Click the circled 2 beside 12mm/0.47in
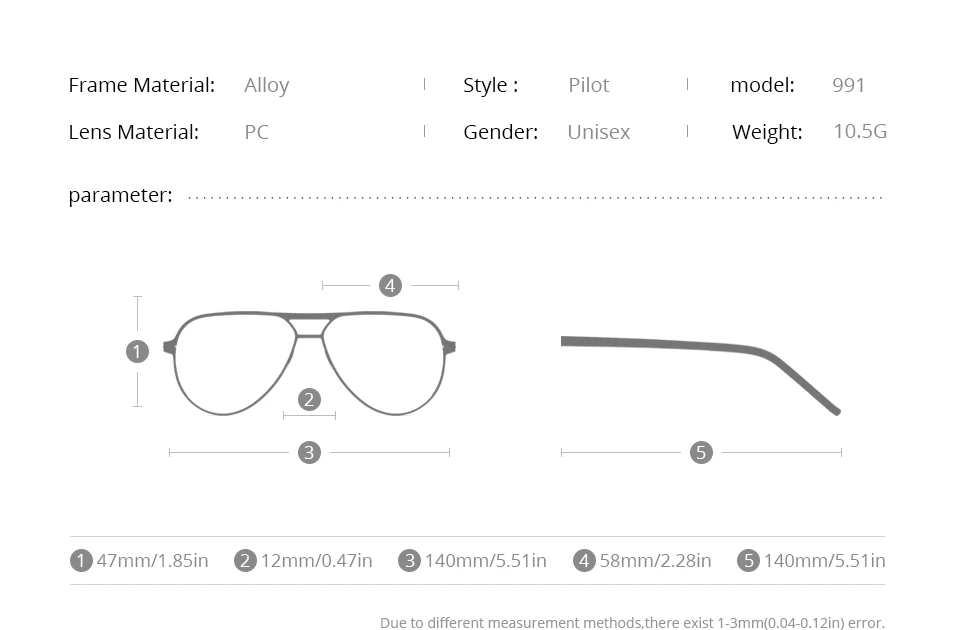The image size is (955, 630). coord(245,561)
